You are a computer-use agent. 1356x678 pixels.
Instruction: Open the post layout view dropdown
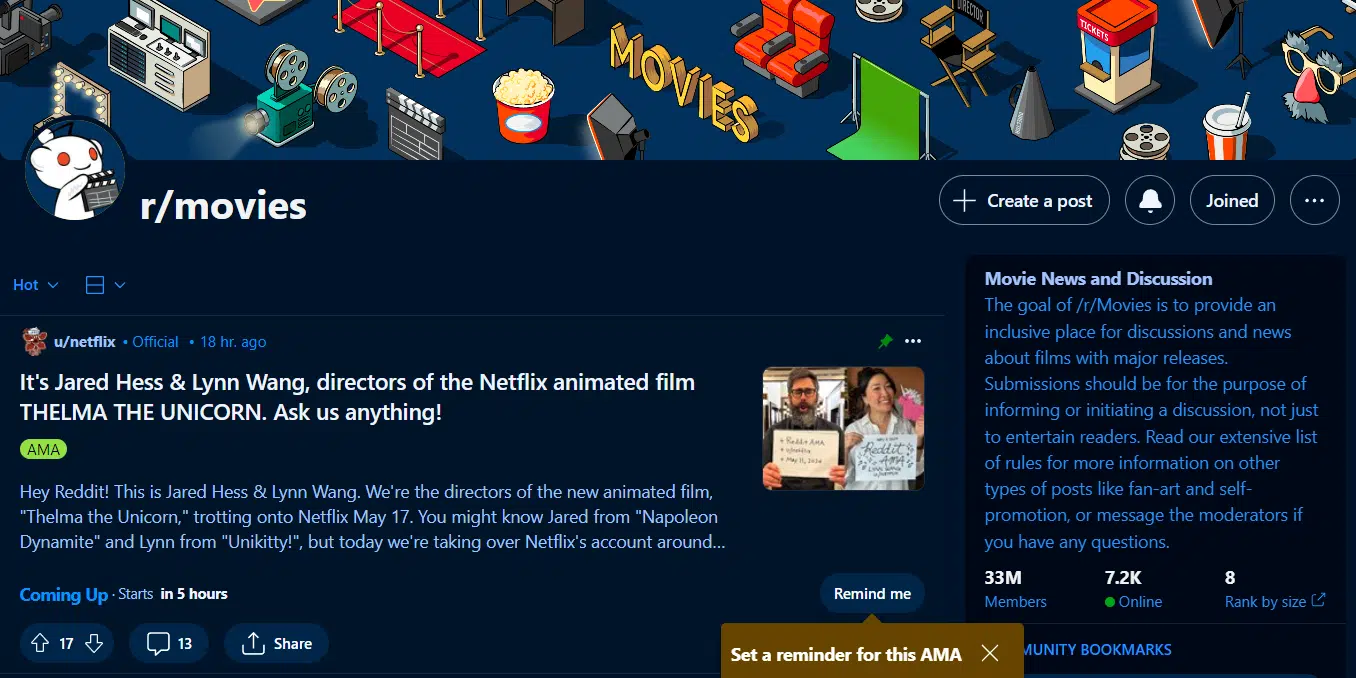(x=104, y=284)
